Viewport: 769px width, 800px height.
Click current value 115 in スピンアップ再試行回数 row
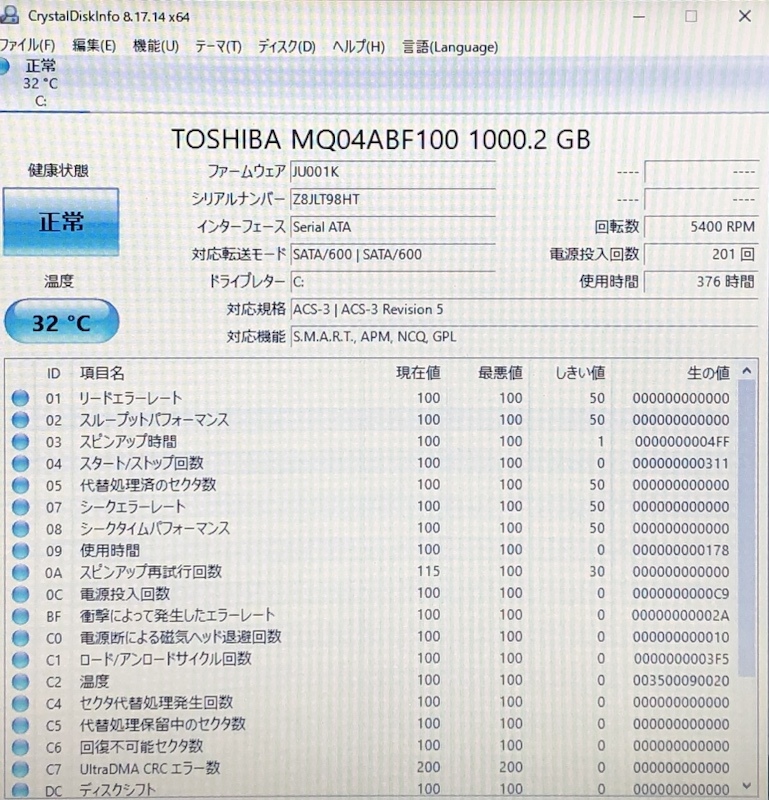(x=429, y=571)
